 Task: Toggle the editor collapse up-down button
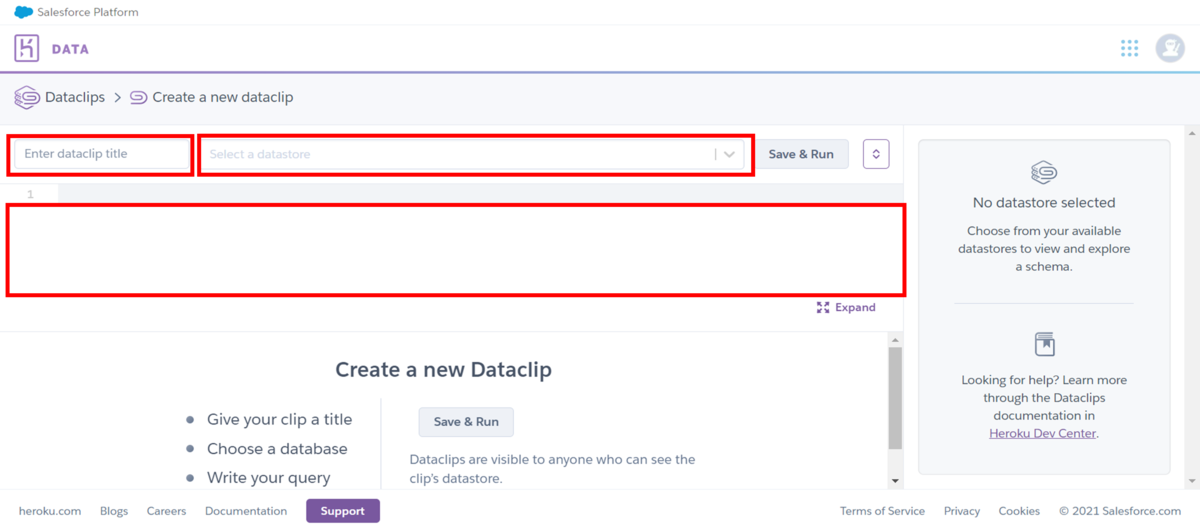876,154
